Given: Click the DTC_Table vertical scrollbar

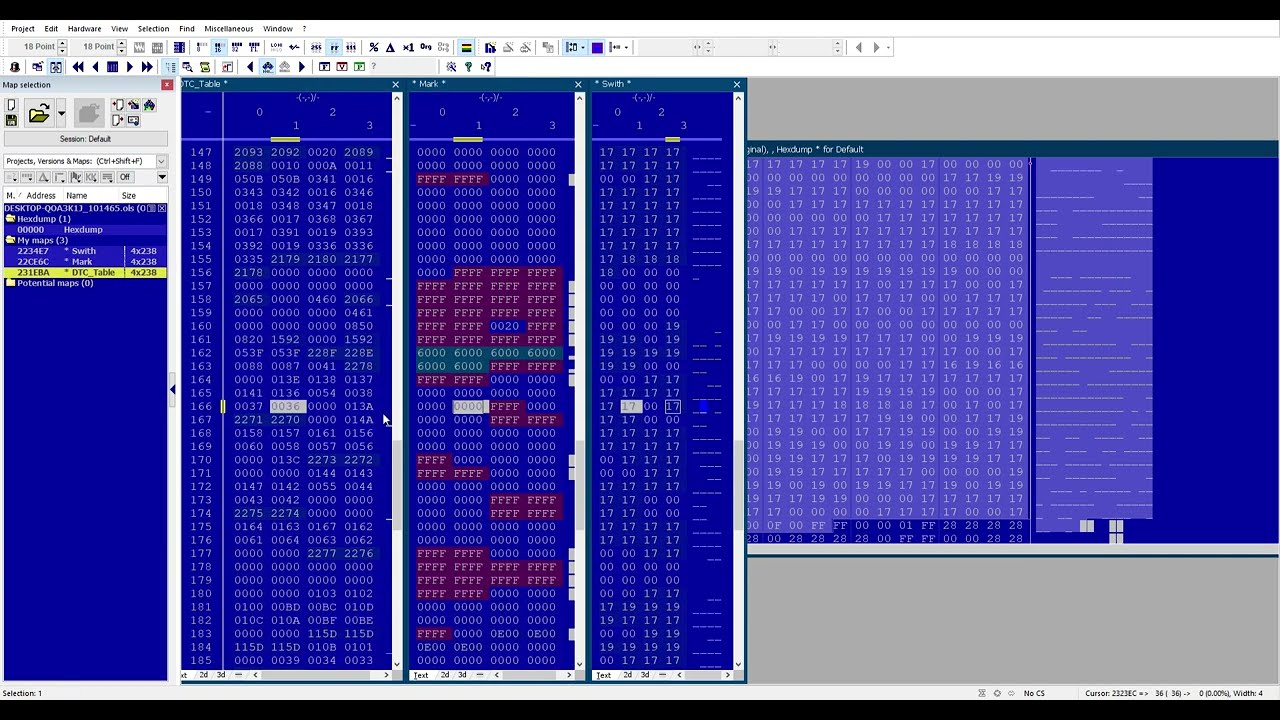Looking at the screenshot, I should point(397,380).
